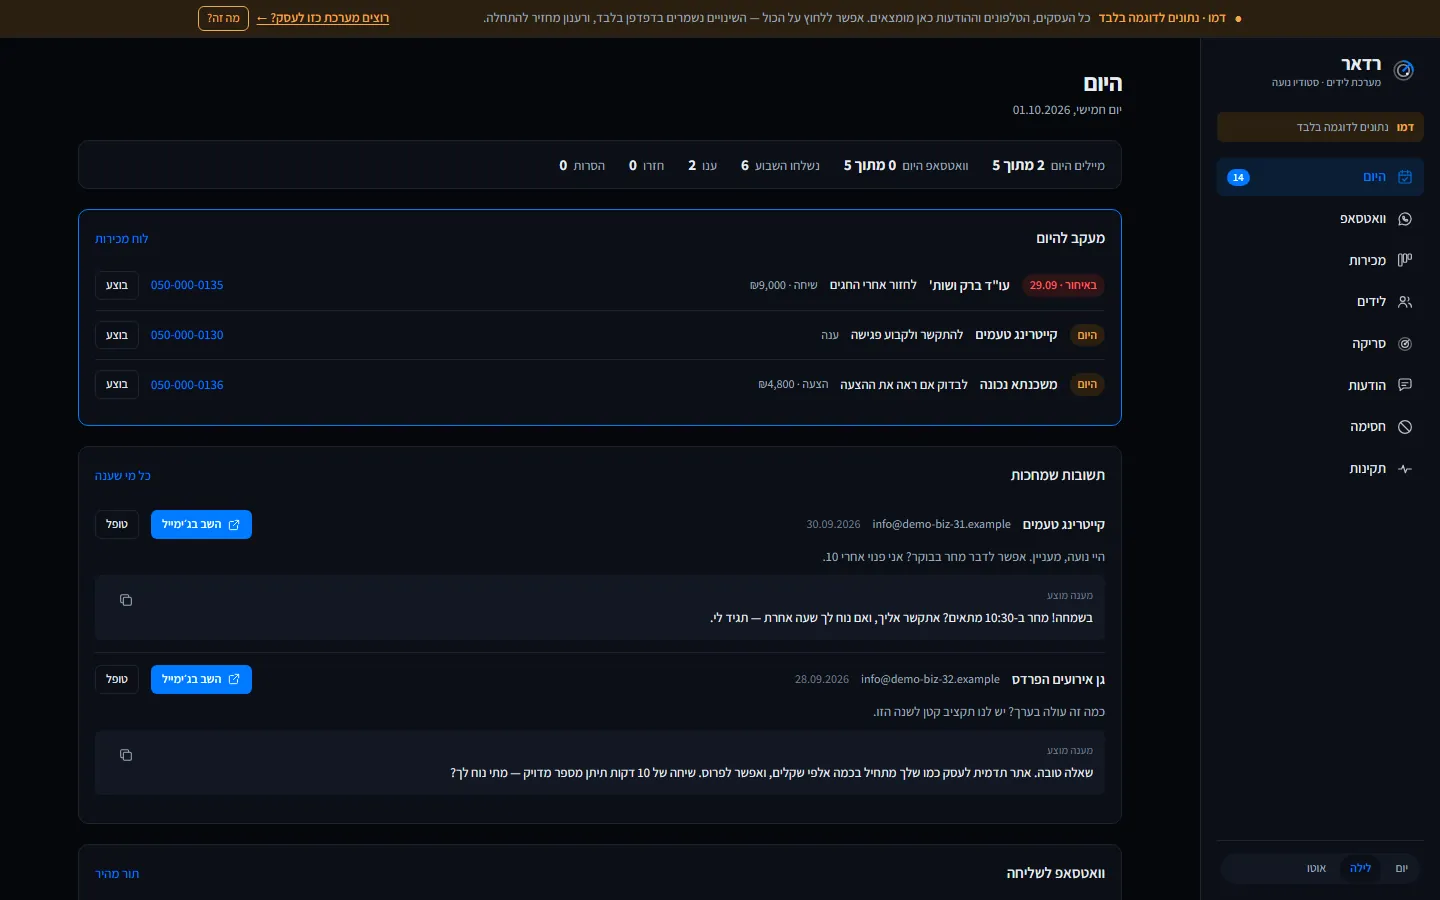
Task: Go to the מכירות section
Action: [1320, 260]
